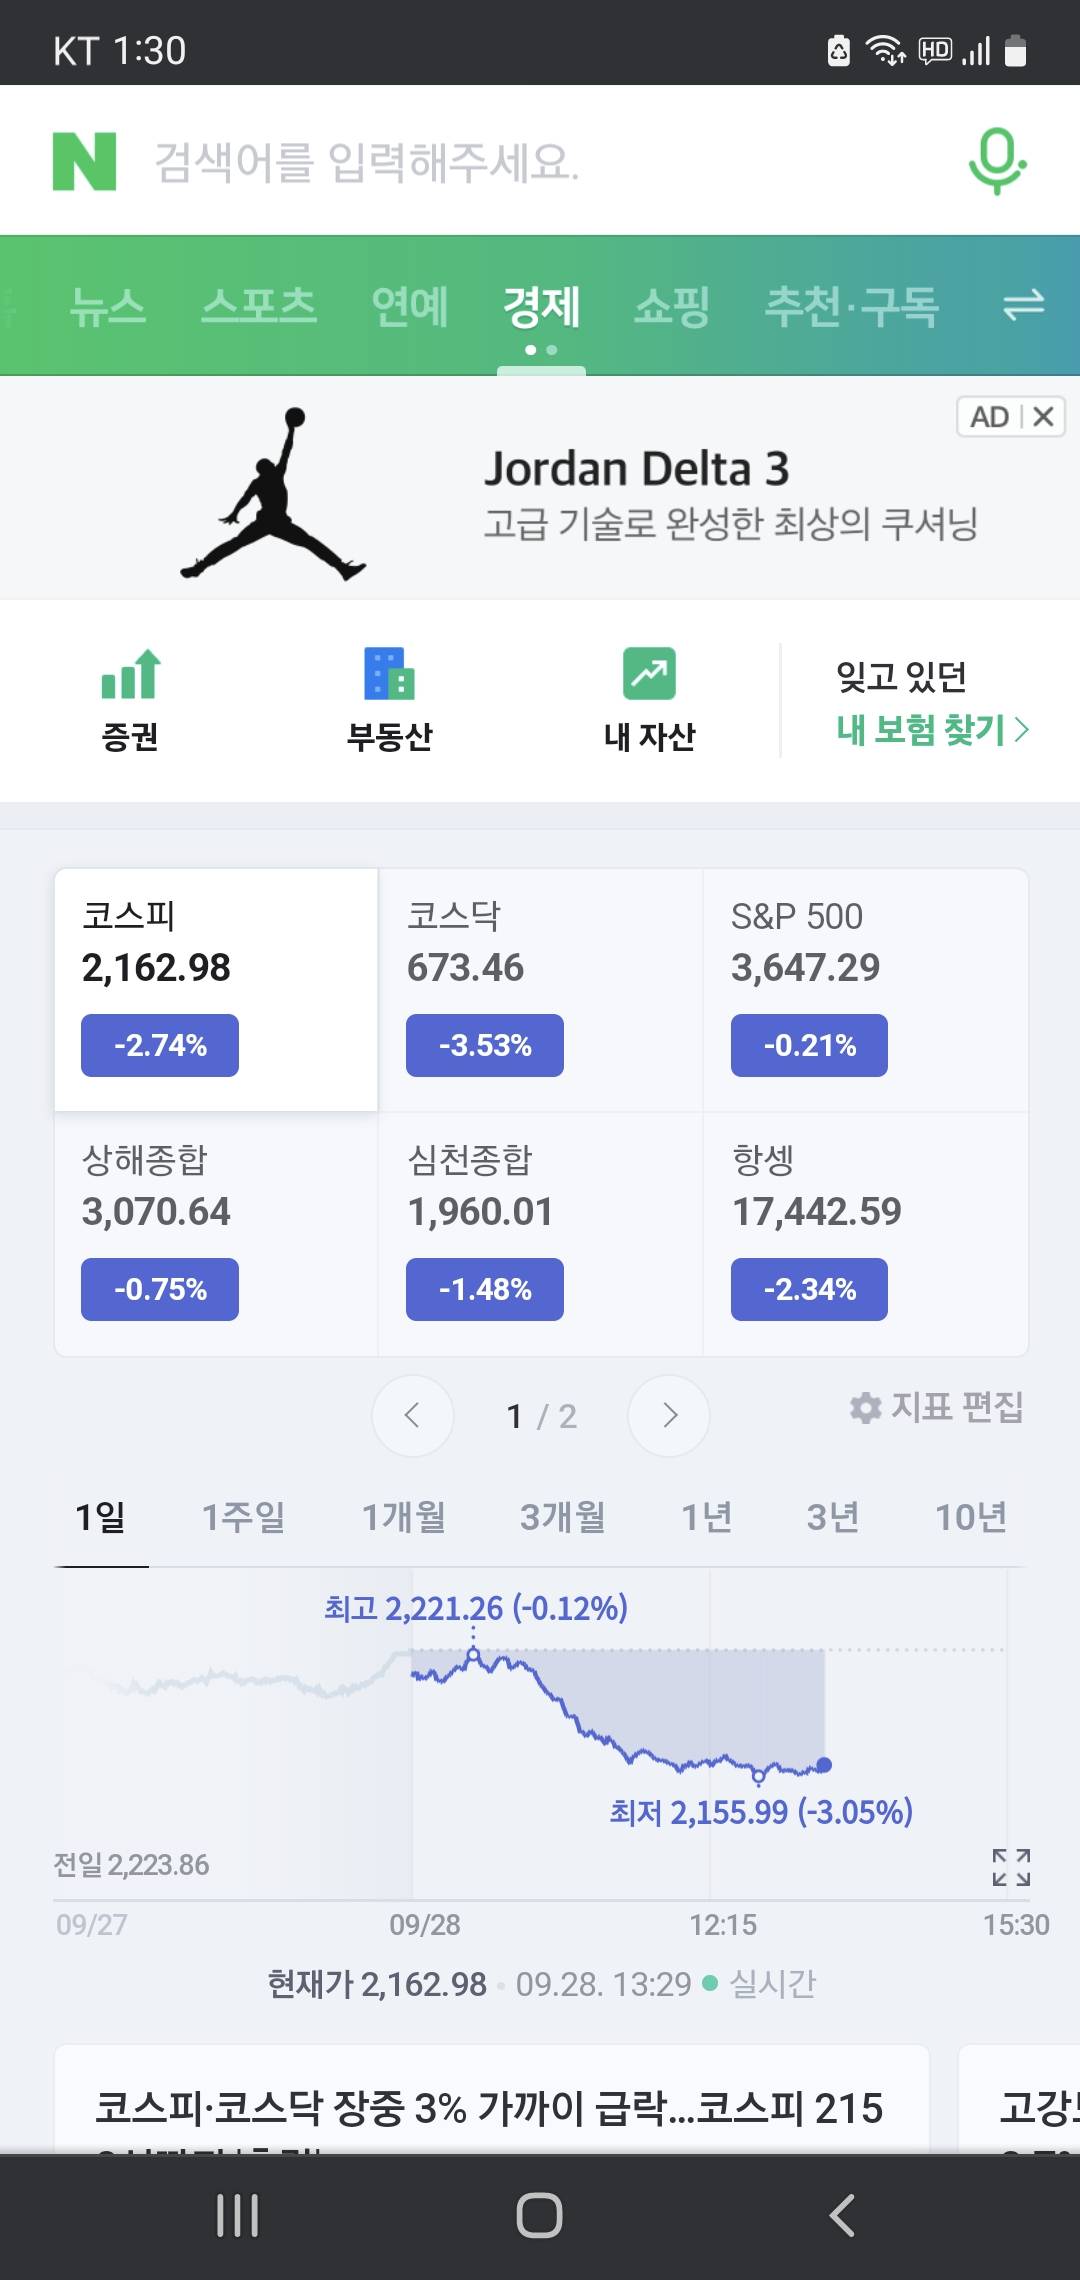Screen dimensions: 1080x2280
Task: Activate the voice search microphone
Action: tap(997, 161)
